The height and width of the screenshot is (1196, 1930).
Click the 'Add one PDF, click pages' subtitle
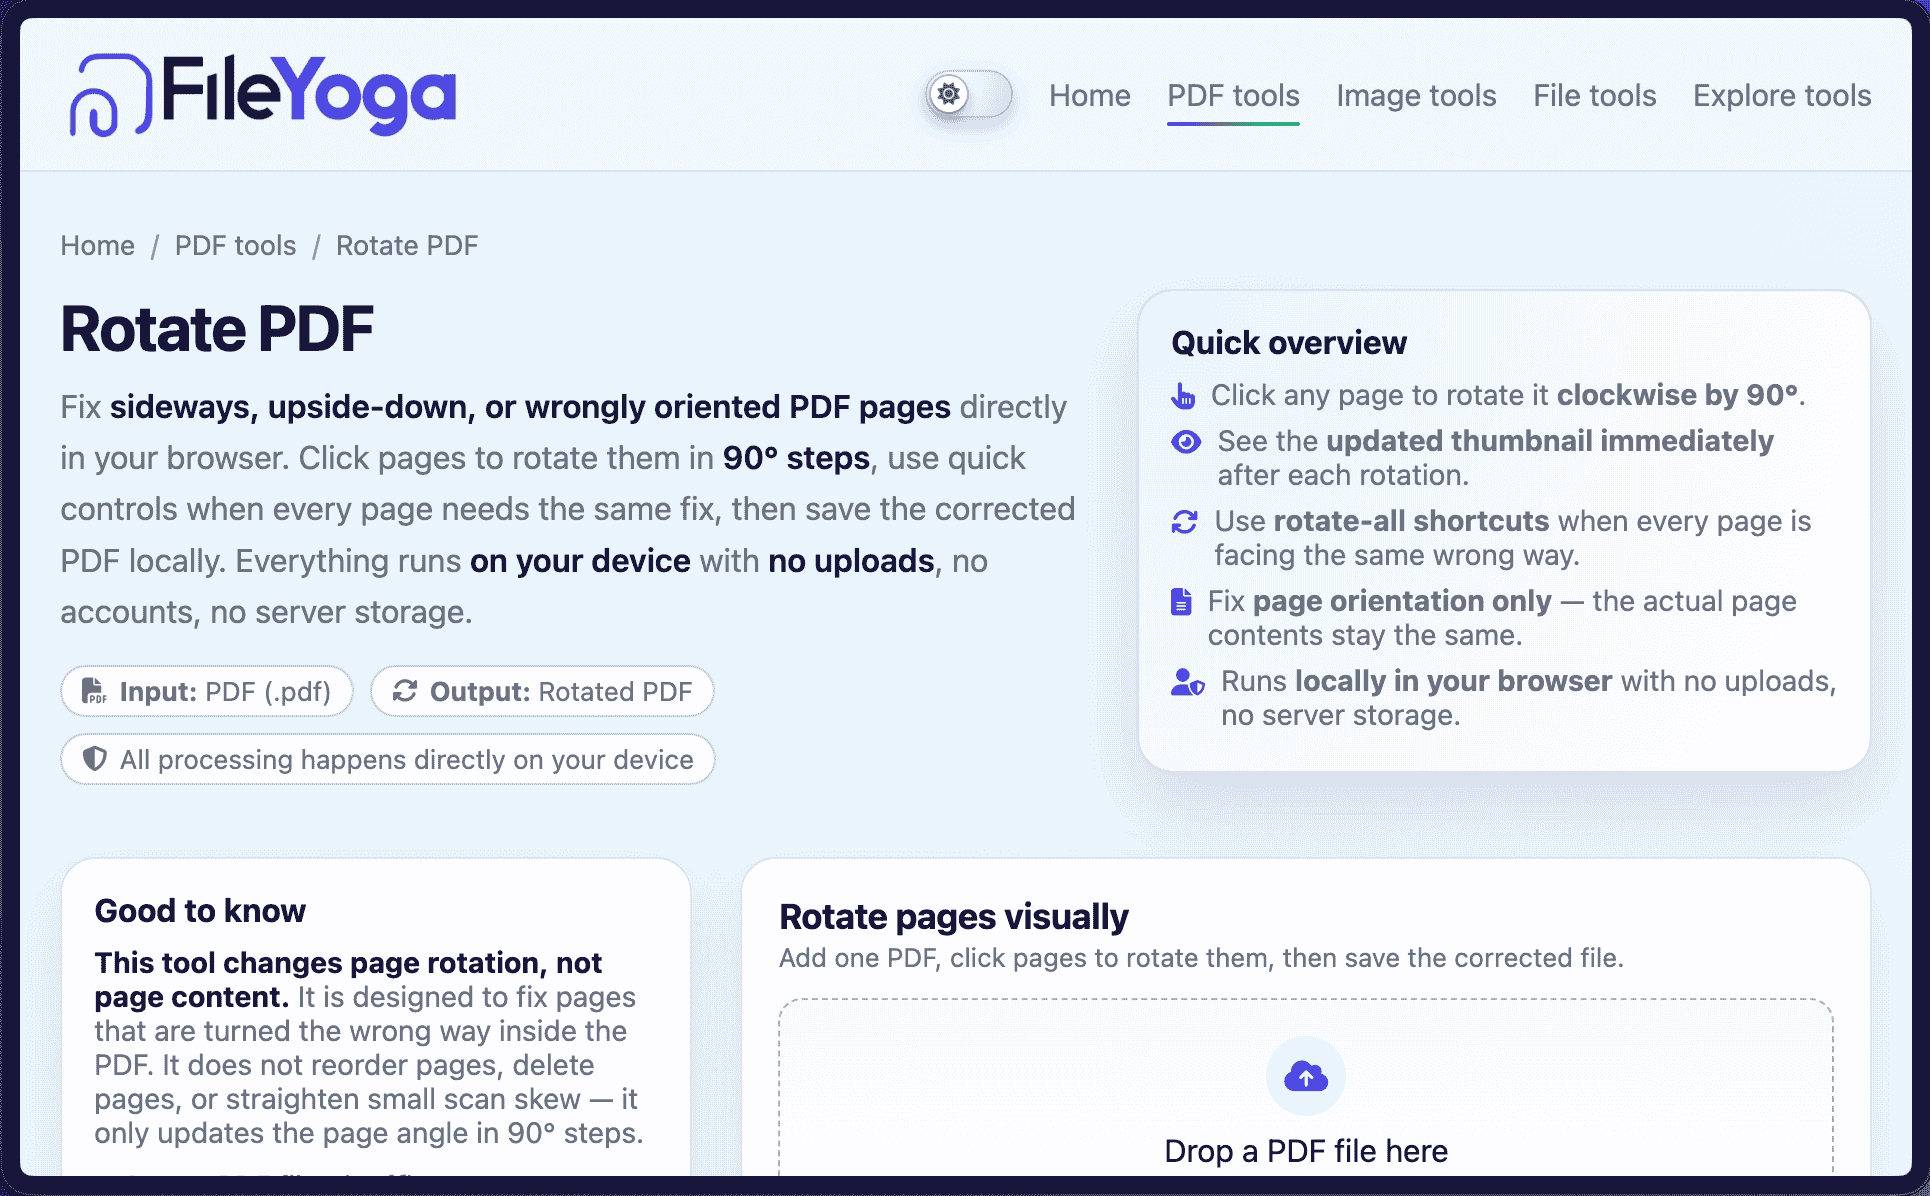tap(1201, 958)
